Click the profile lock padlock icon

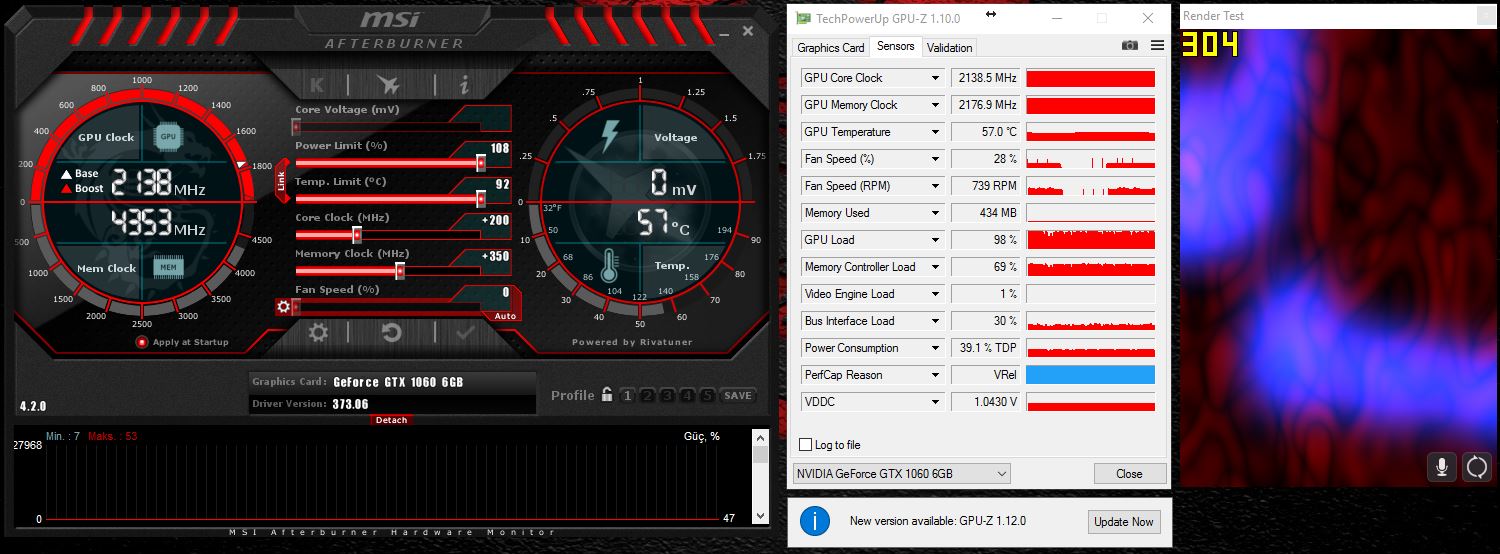(x=606, y=395)
